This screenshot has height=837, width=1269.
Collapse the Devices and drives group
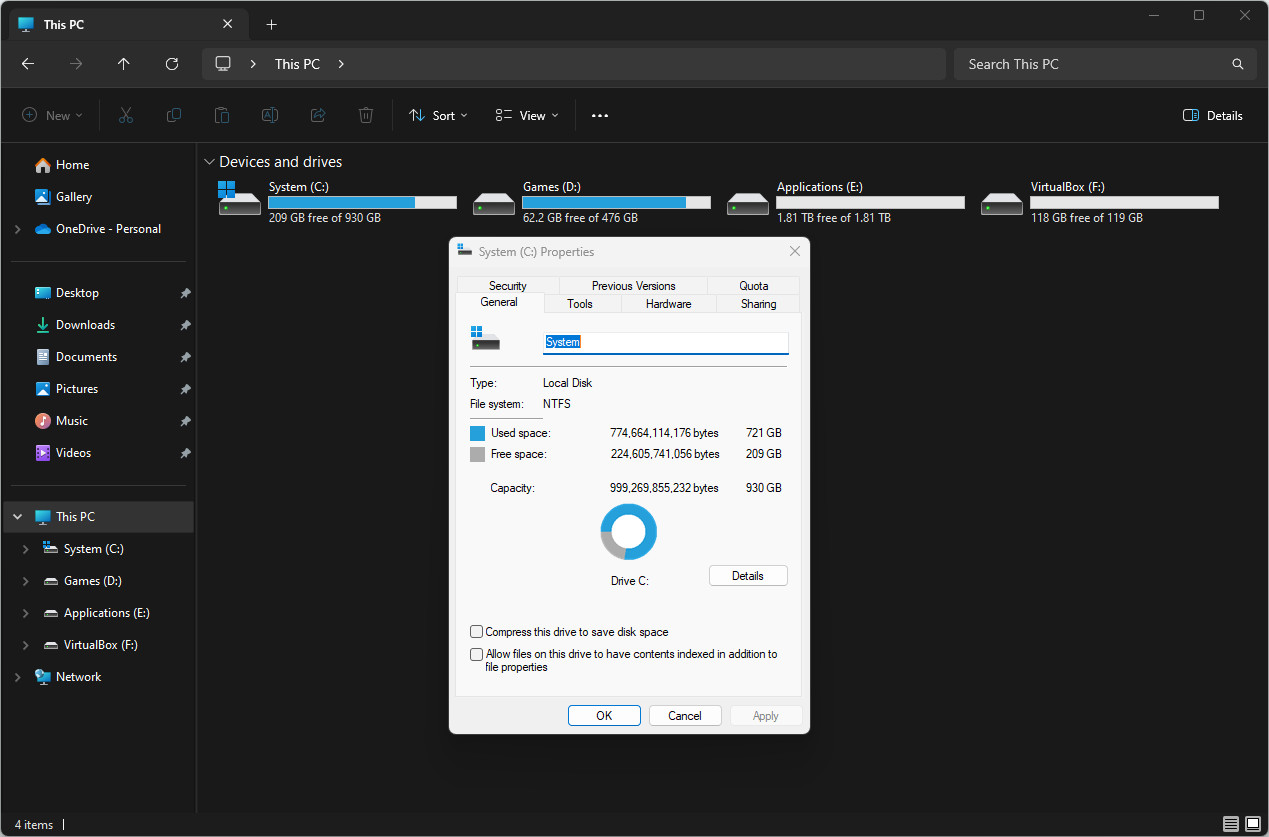point(209,162)
